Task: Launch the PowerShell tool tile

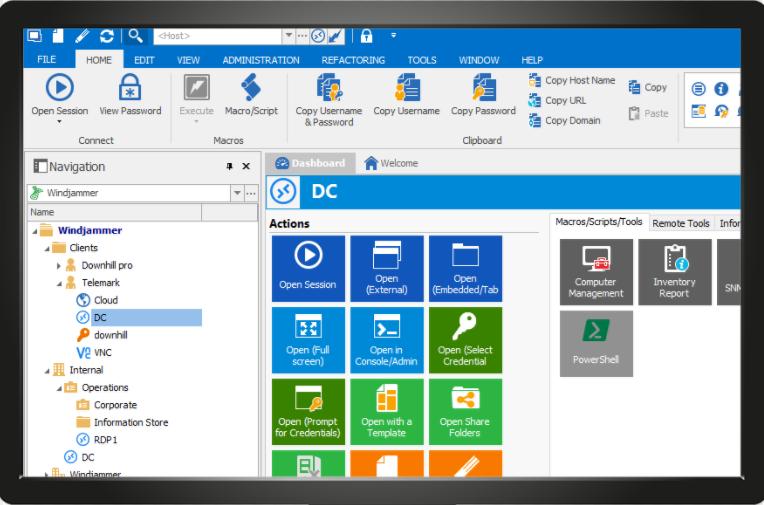Action: click(x=595, y=342)
